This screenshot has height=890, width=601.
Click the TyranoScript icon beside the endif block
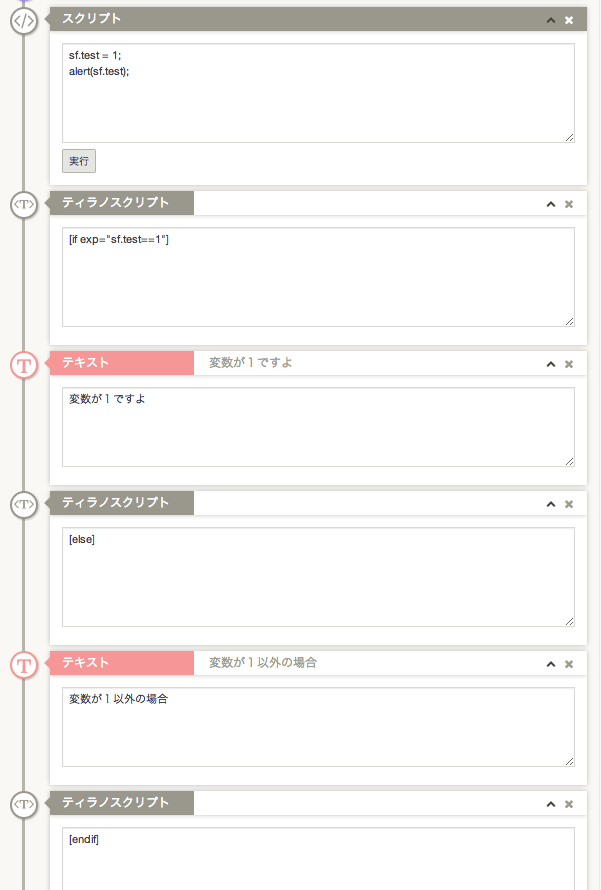coord(24,804)
